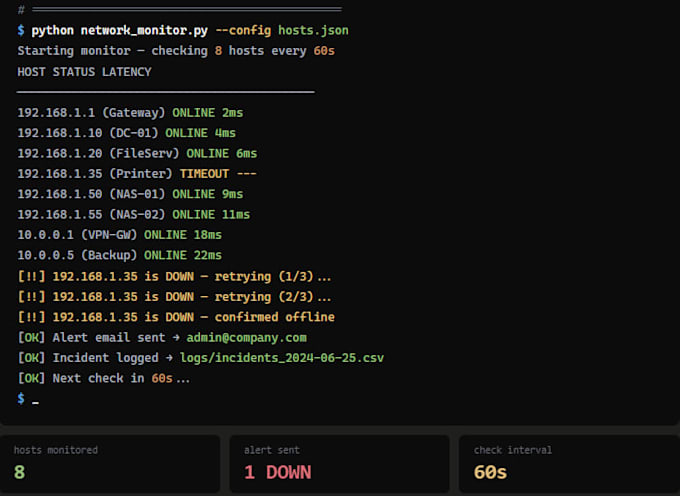Click the final shell prompt cursor line
This screenshot has height=496, width=680.
tap(28, 399)
